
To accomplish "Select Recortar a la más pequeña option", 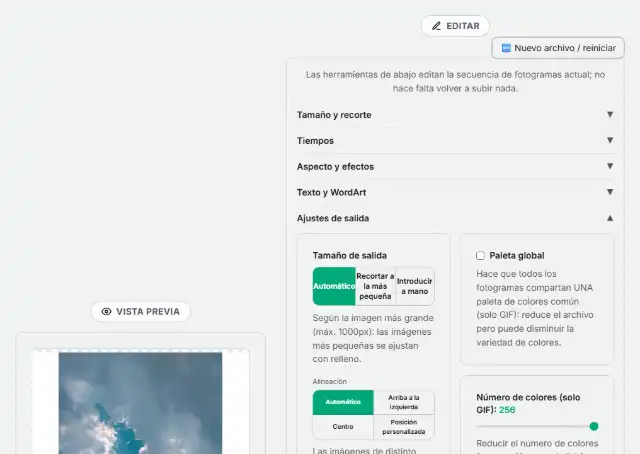I will (x=375, y=286).
